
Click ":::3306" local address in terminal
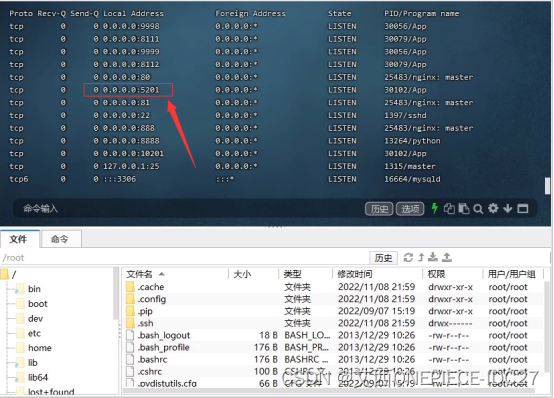(119, 179)
